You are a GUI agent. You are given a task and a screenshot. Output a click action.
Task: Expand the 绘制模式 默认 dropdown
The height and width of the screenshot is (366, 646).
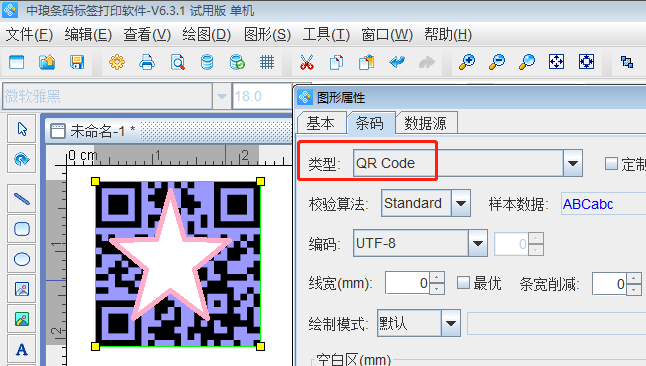click(x=451, y=323)
